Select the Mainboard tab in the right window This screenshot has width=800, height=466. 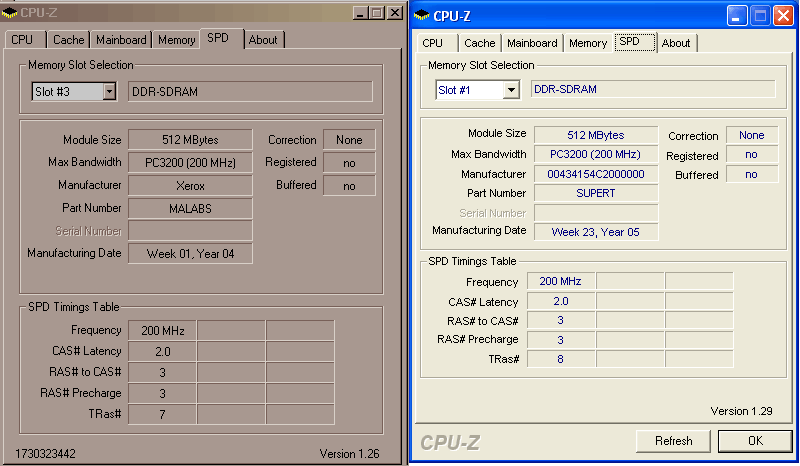[x=532, y=43]
